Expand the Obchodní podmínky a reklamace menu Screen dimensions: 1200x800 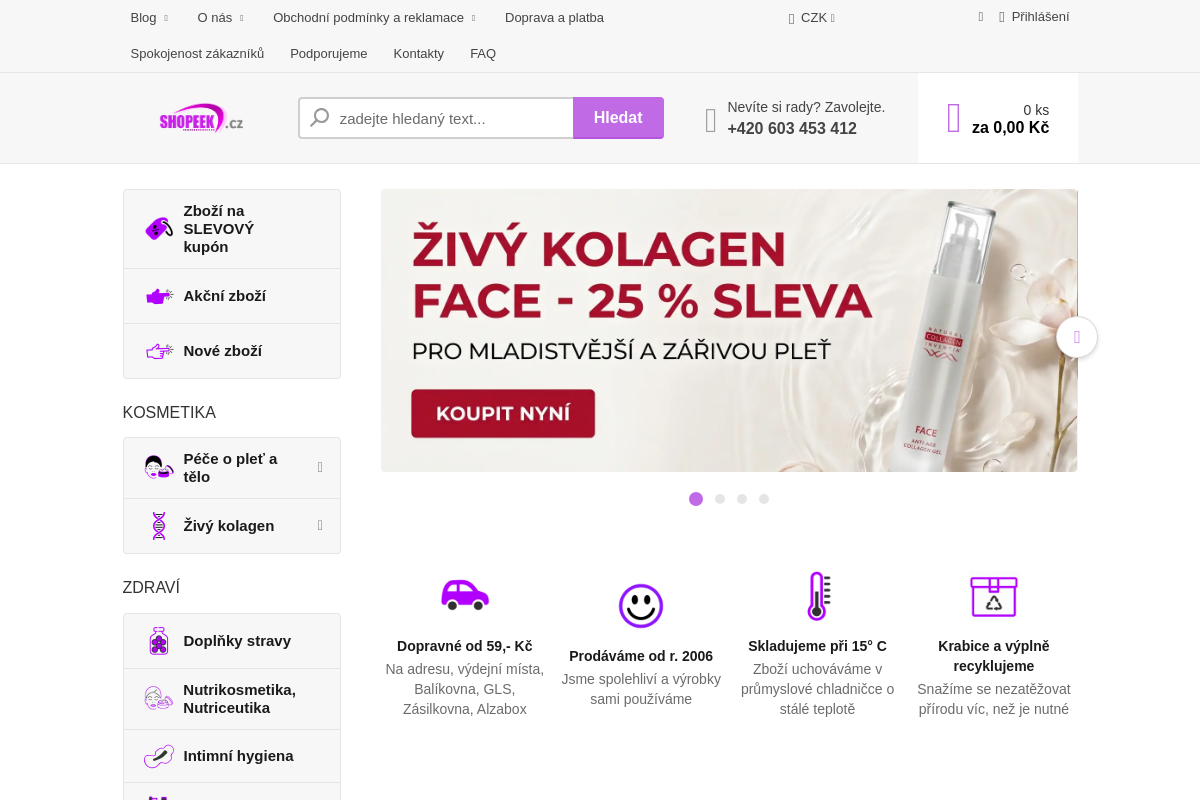374,18
